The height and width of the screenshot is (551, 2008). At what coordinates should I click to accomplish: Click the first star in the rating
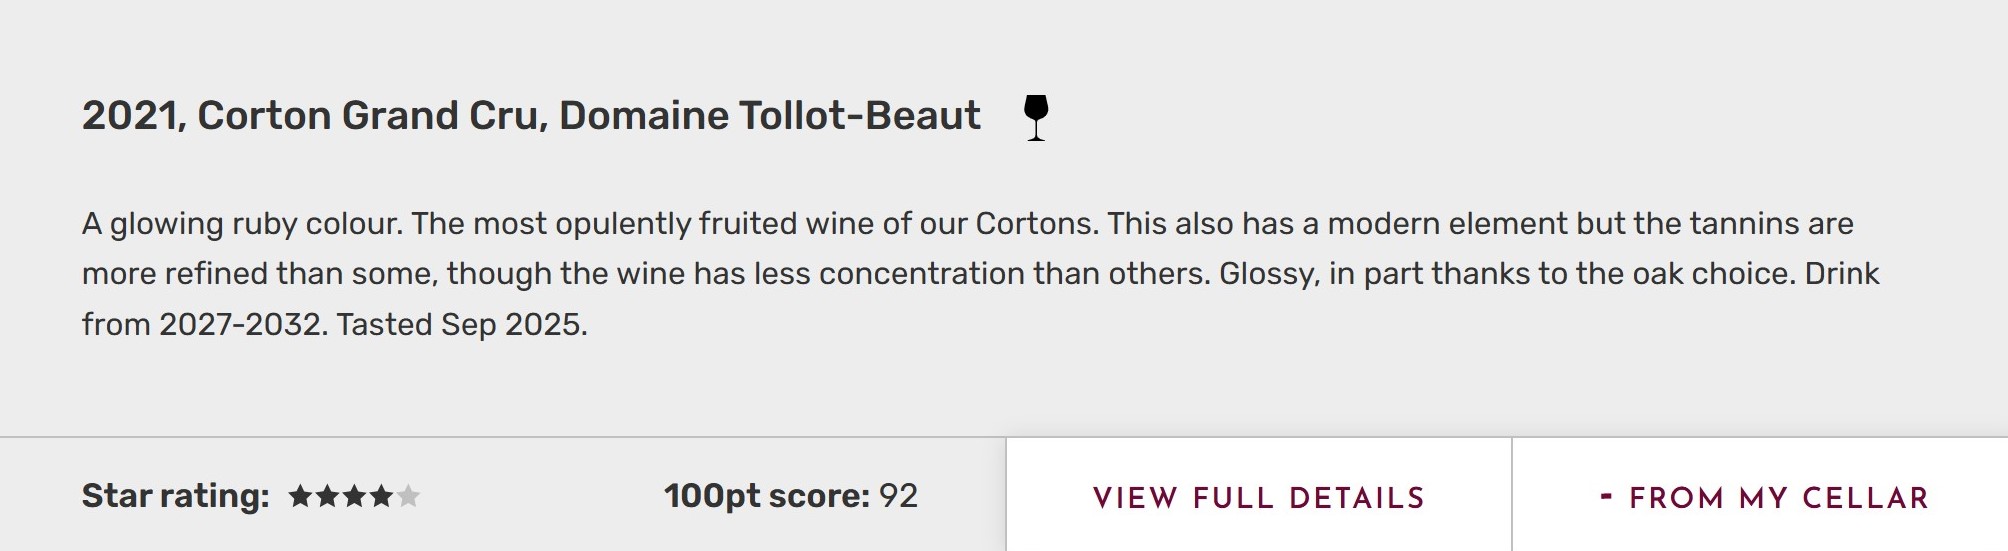click(x=300, y=496)
